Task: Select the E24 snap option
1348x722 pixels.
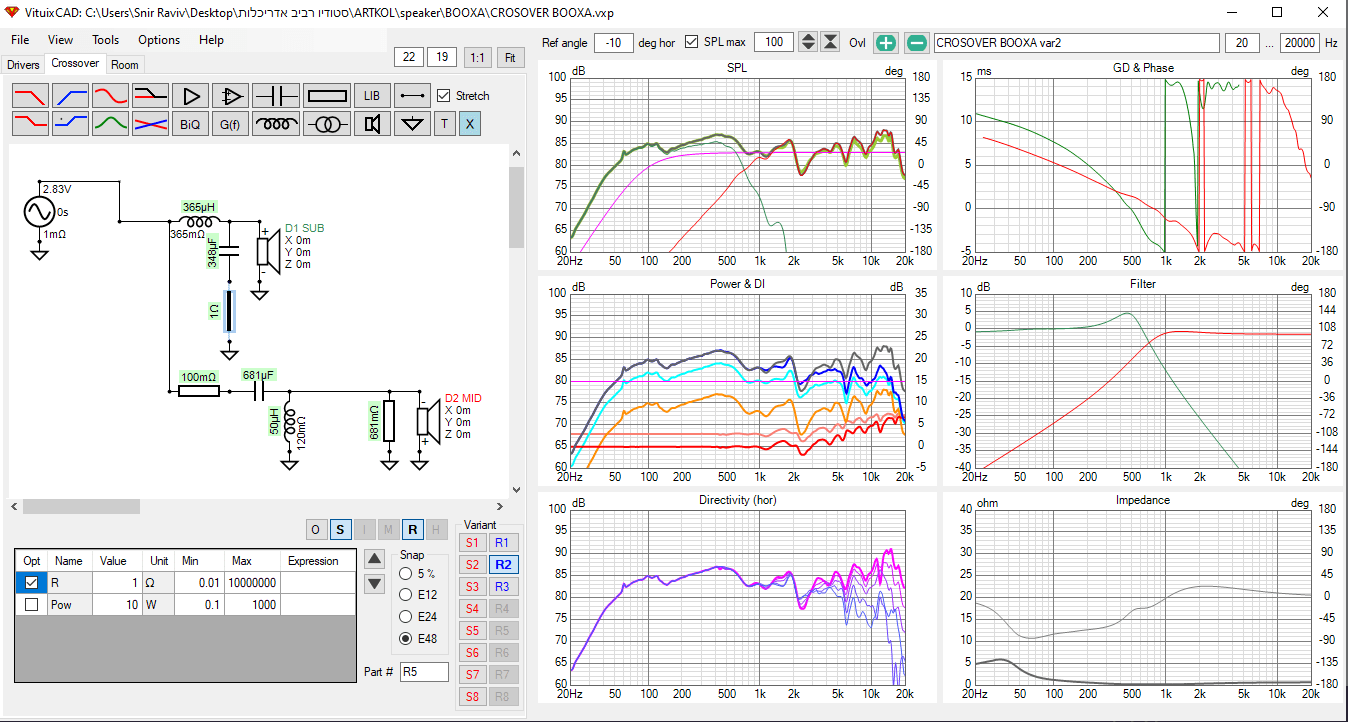Action: [x=405, y=616]
